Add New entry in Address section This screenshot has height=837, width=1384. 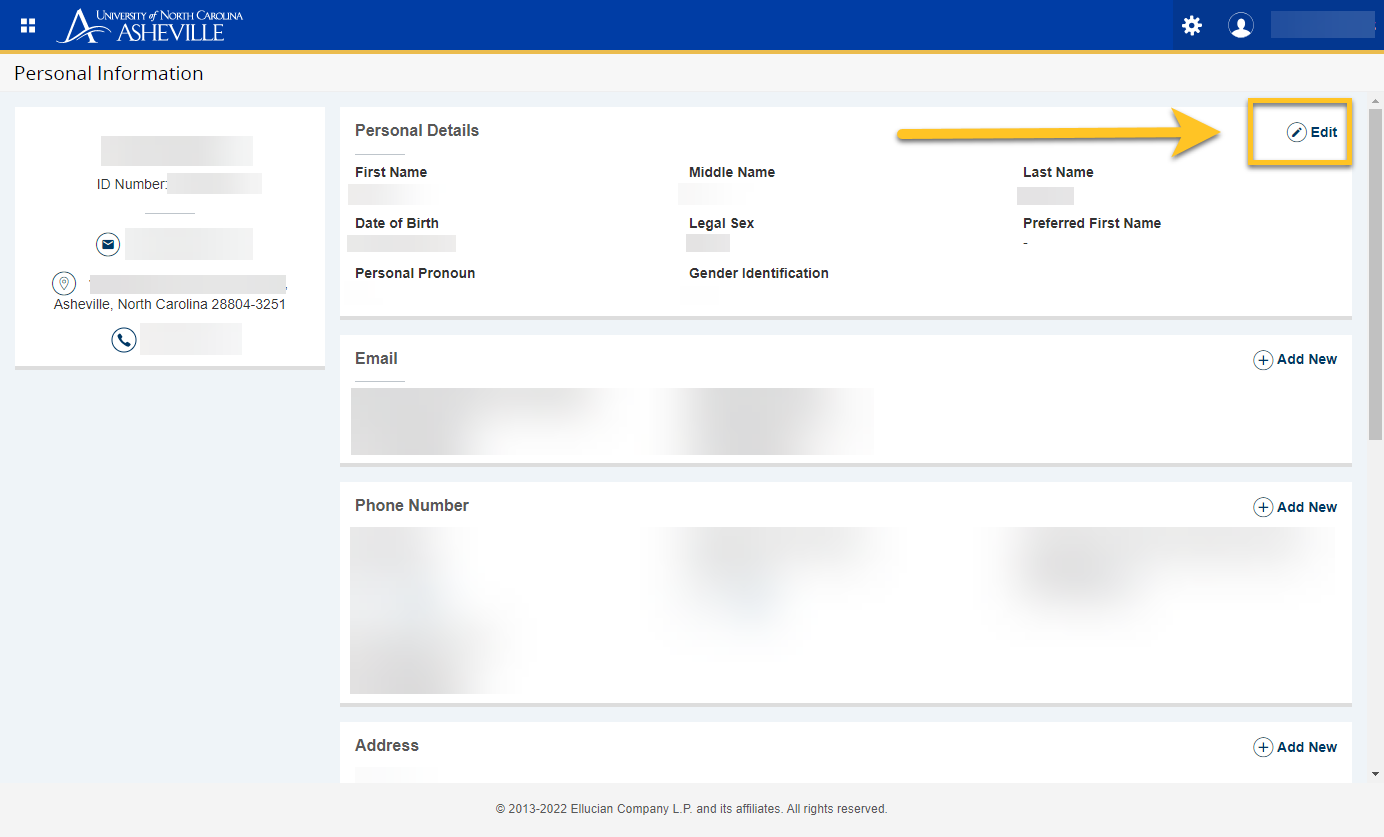click(1295, 747)
